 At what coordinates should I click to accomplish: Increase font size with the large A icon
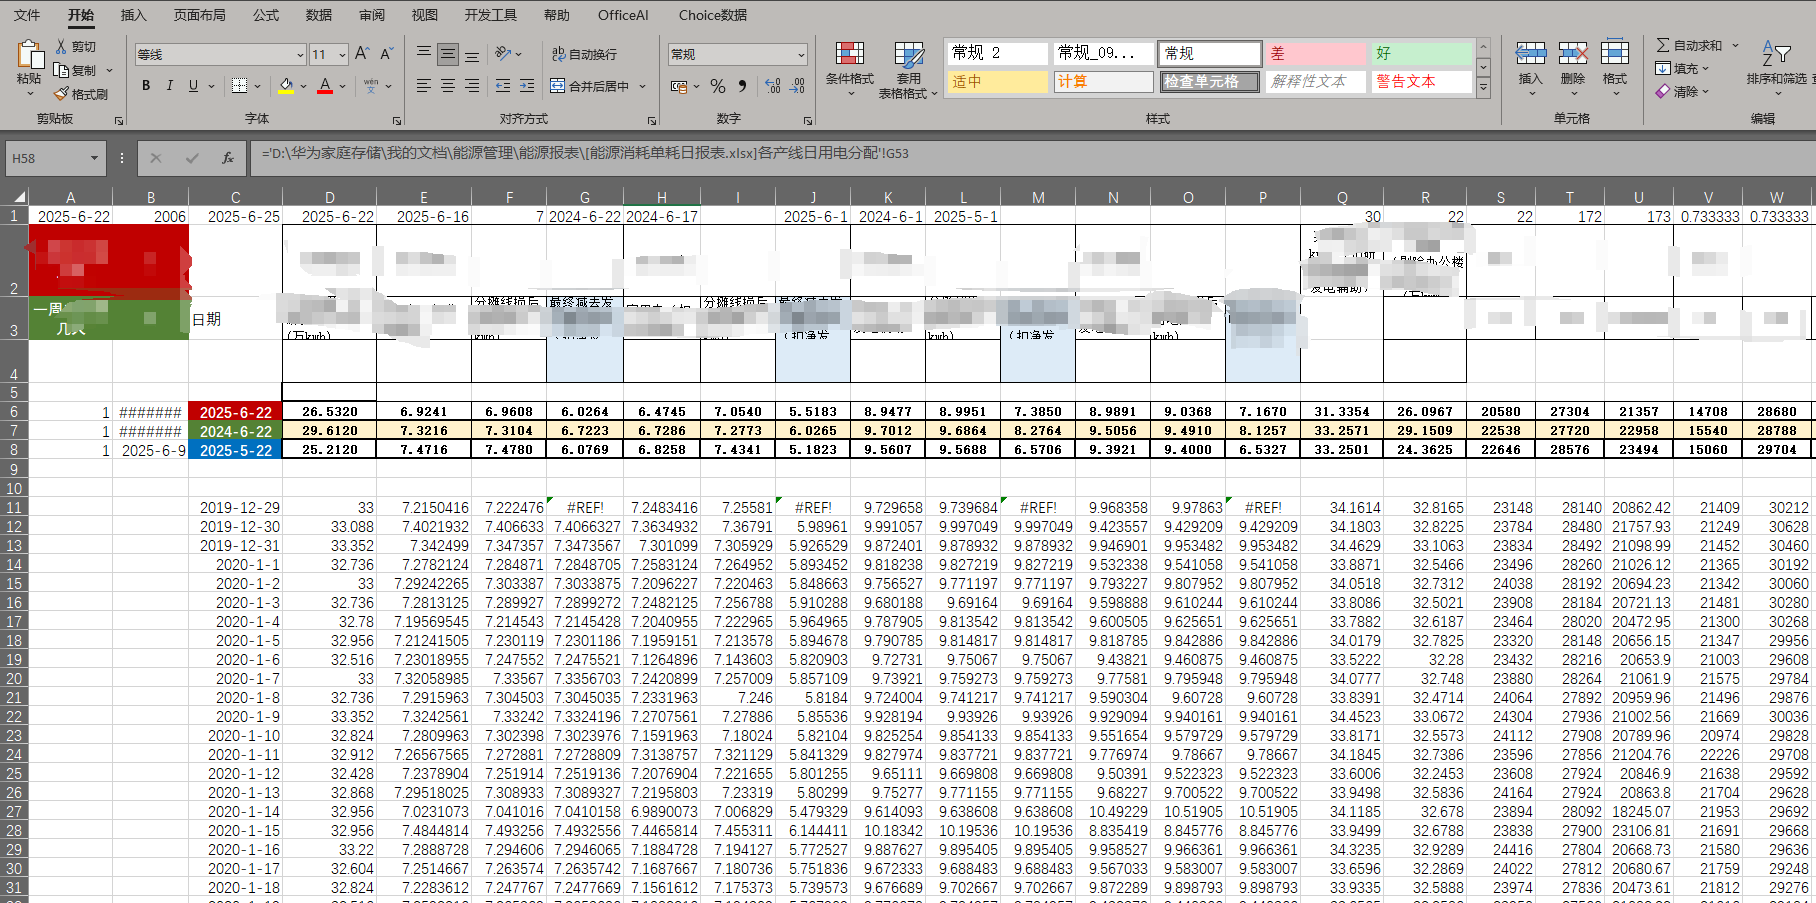(x=362, y=54)
